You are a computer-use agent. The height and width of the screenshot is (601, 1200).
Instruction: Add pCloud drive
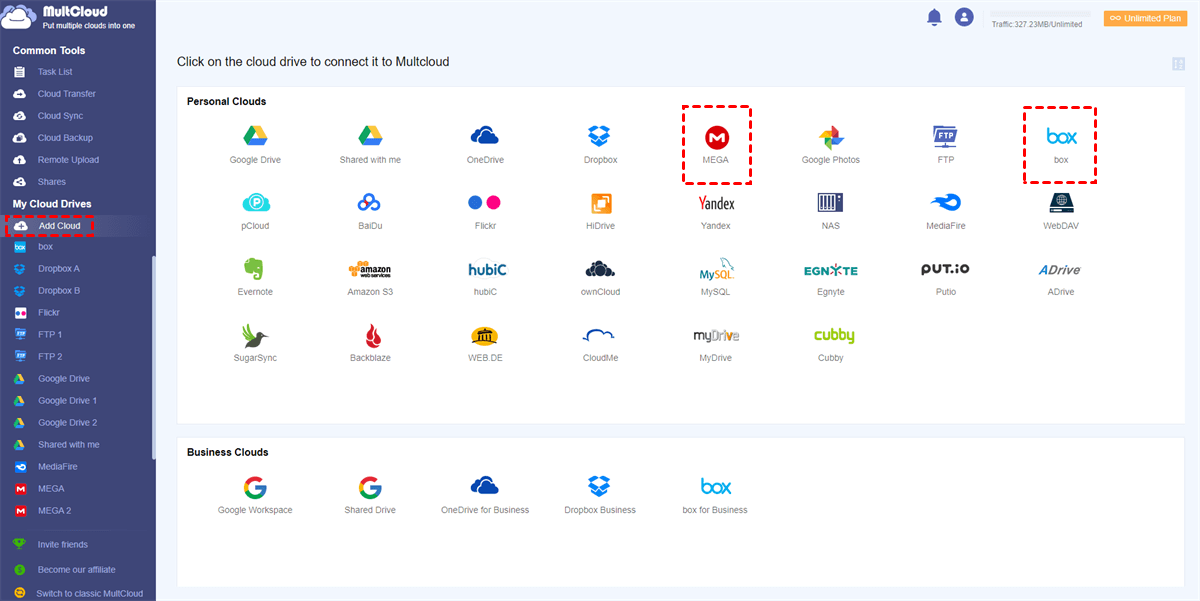(x=255, y=211)
